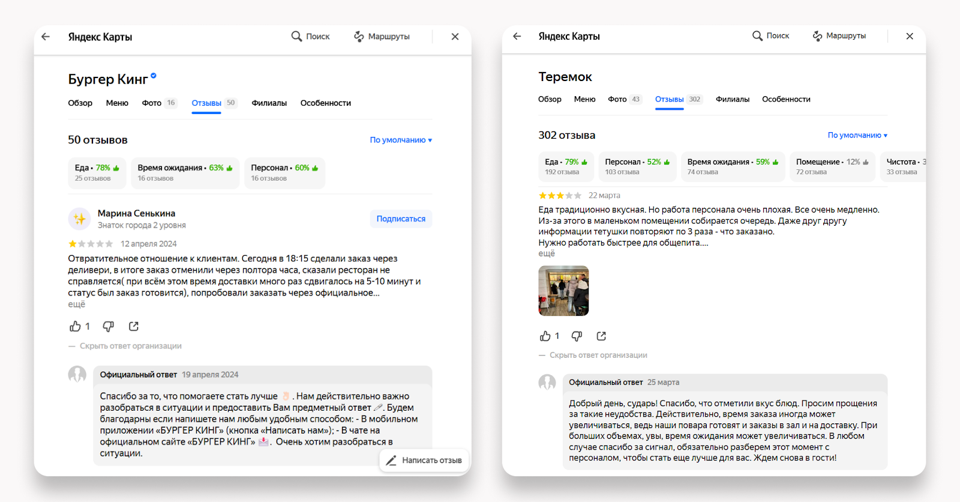The width and height of the screenshot is (960, 502).
Task: Collapse Теремок organization reply
Action: [x=593, y=355]
